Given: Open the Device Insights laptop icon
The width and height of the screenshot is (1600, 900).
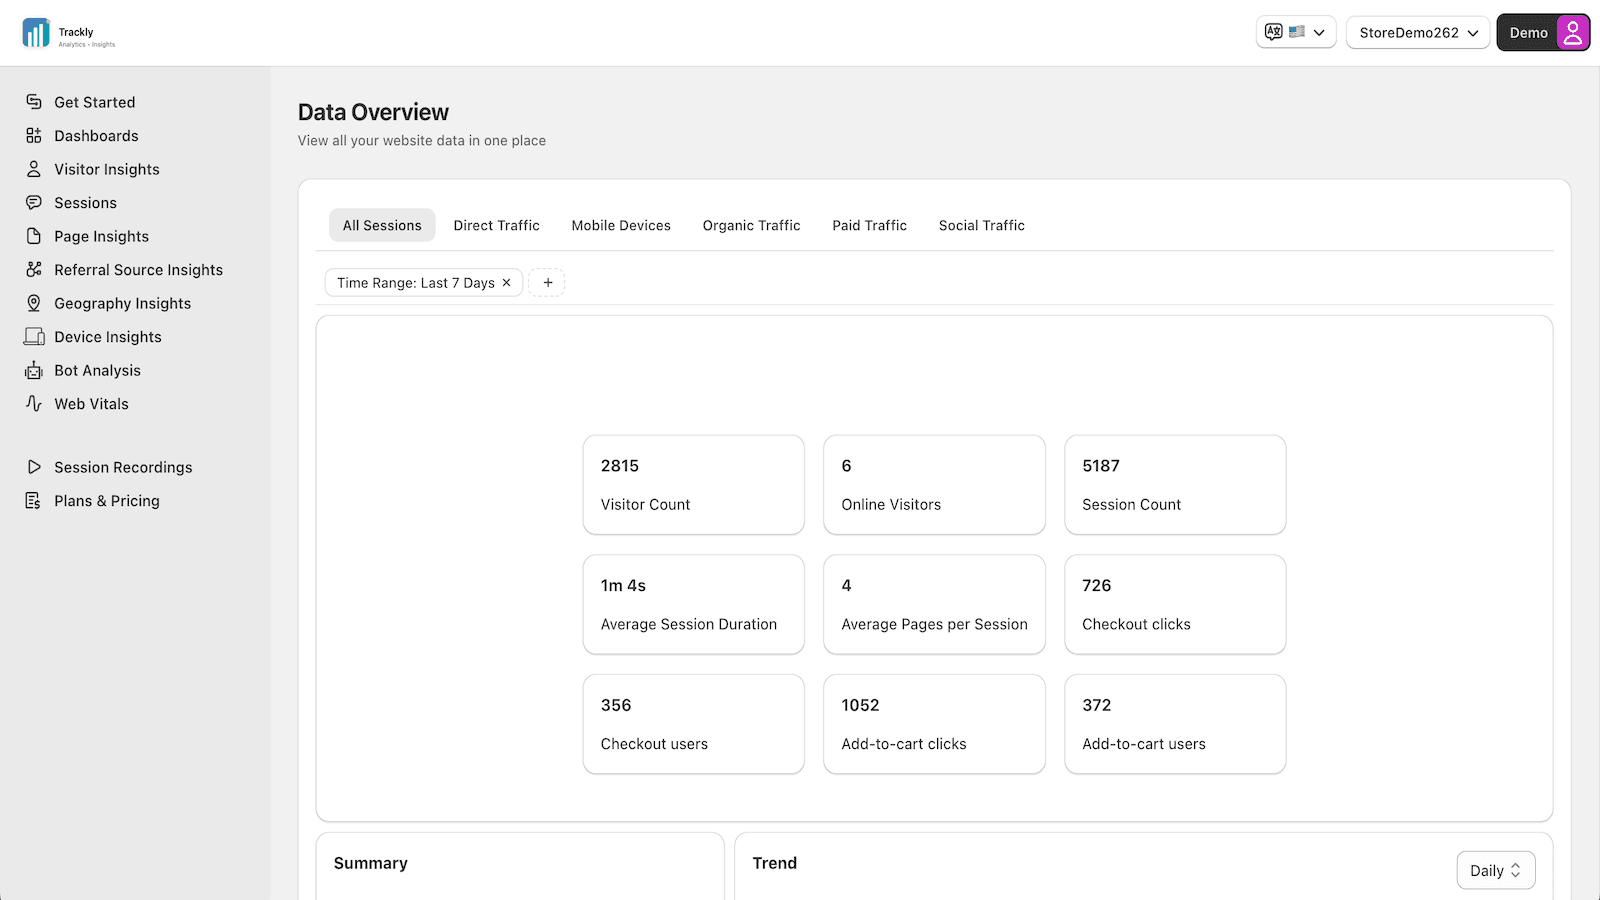Looking at the screenshot, I should tap(34, 337).
